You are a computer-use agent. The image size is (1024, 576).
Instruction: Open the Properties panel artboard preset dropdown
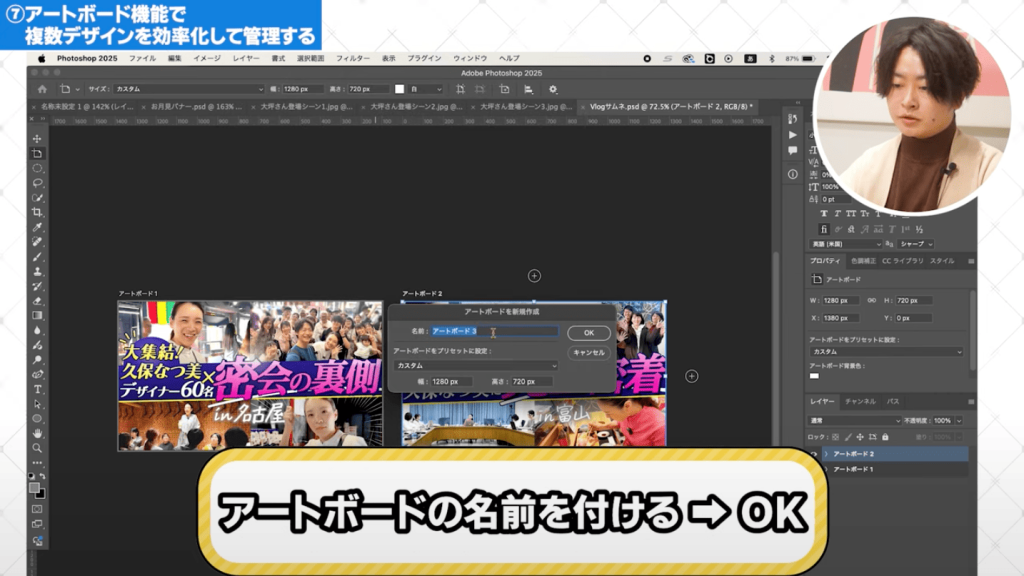(x=886, y=351)
